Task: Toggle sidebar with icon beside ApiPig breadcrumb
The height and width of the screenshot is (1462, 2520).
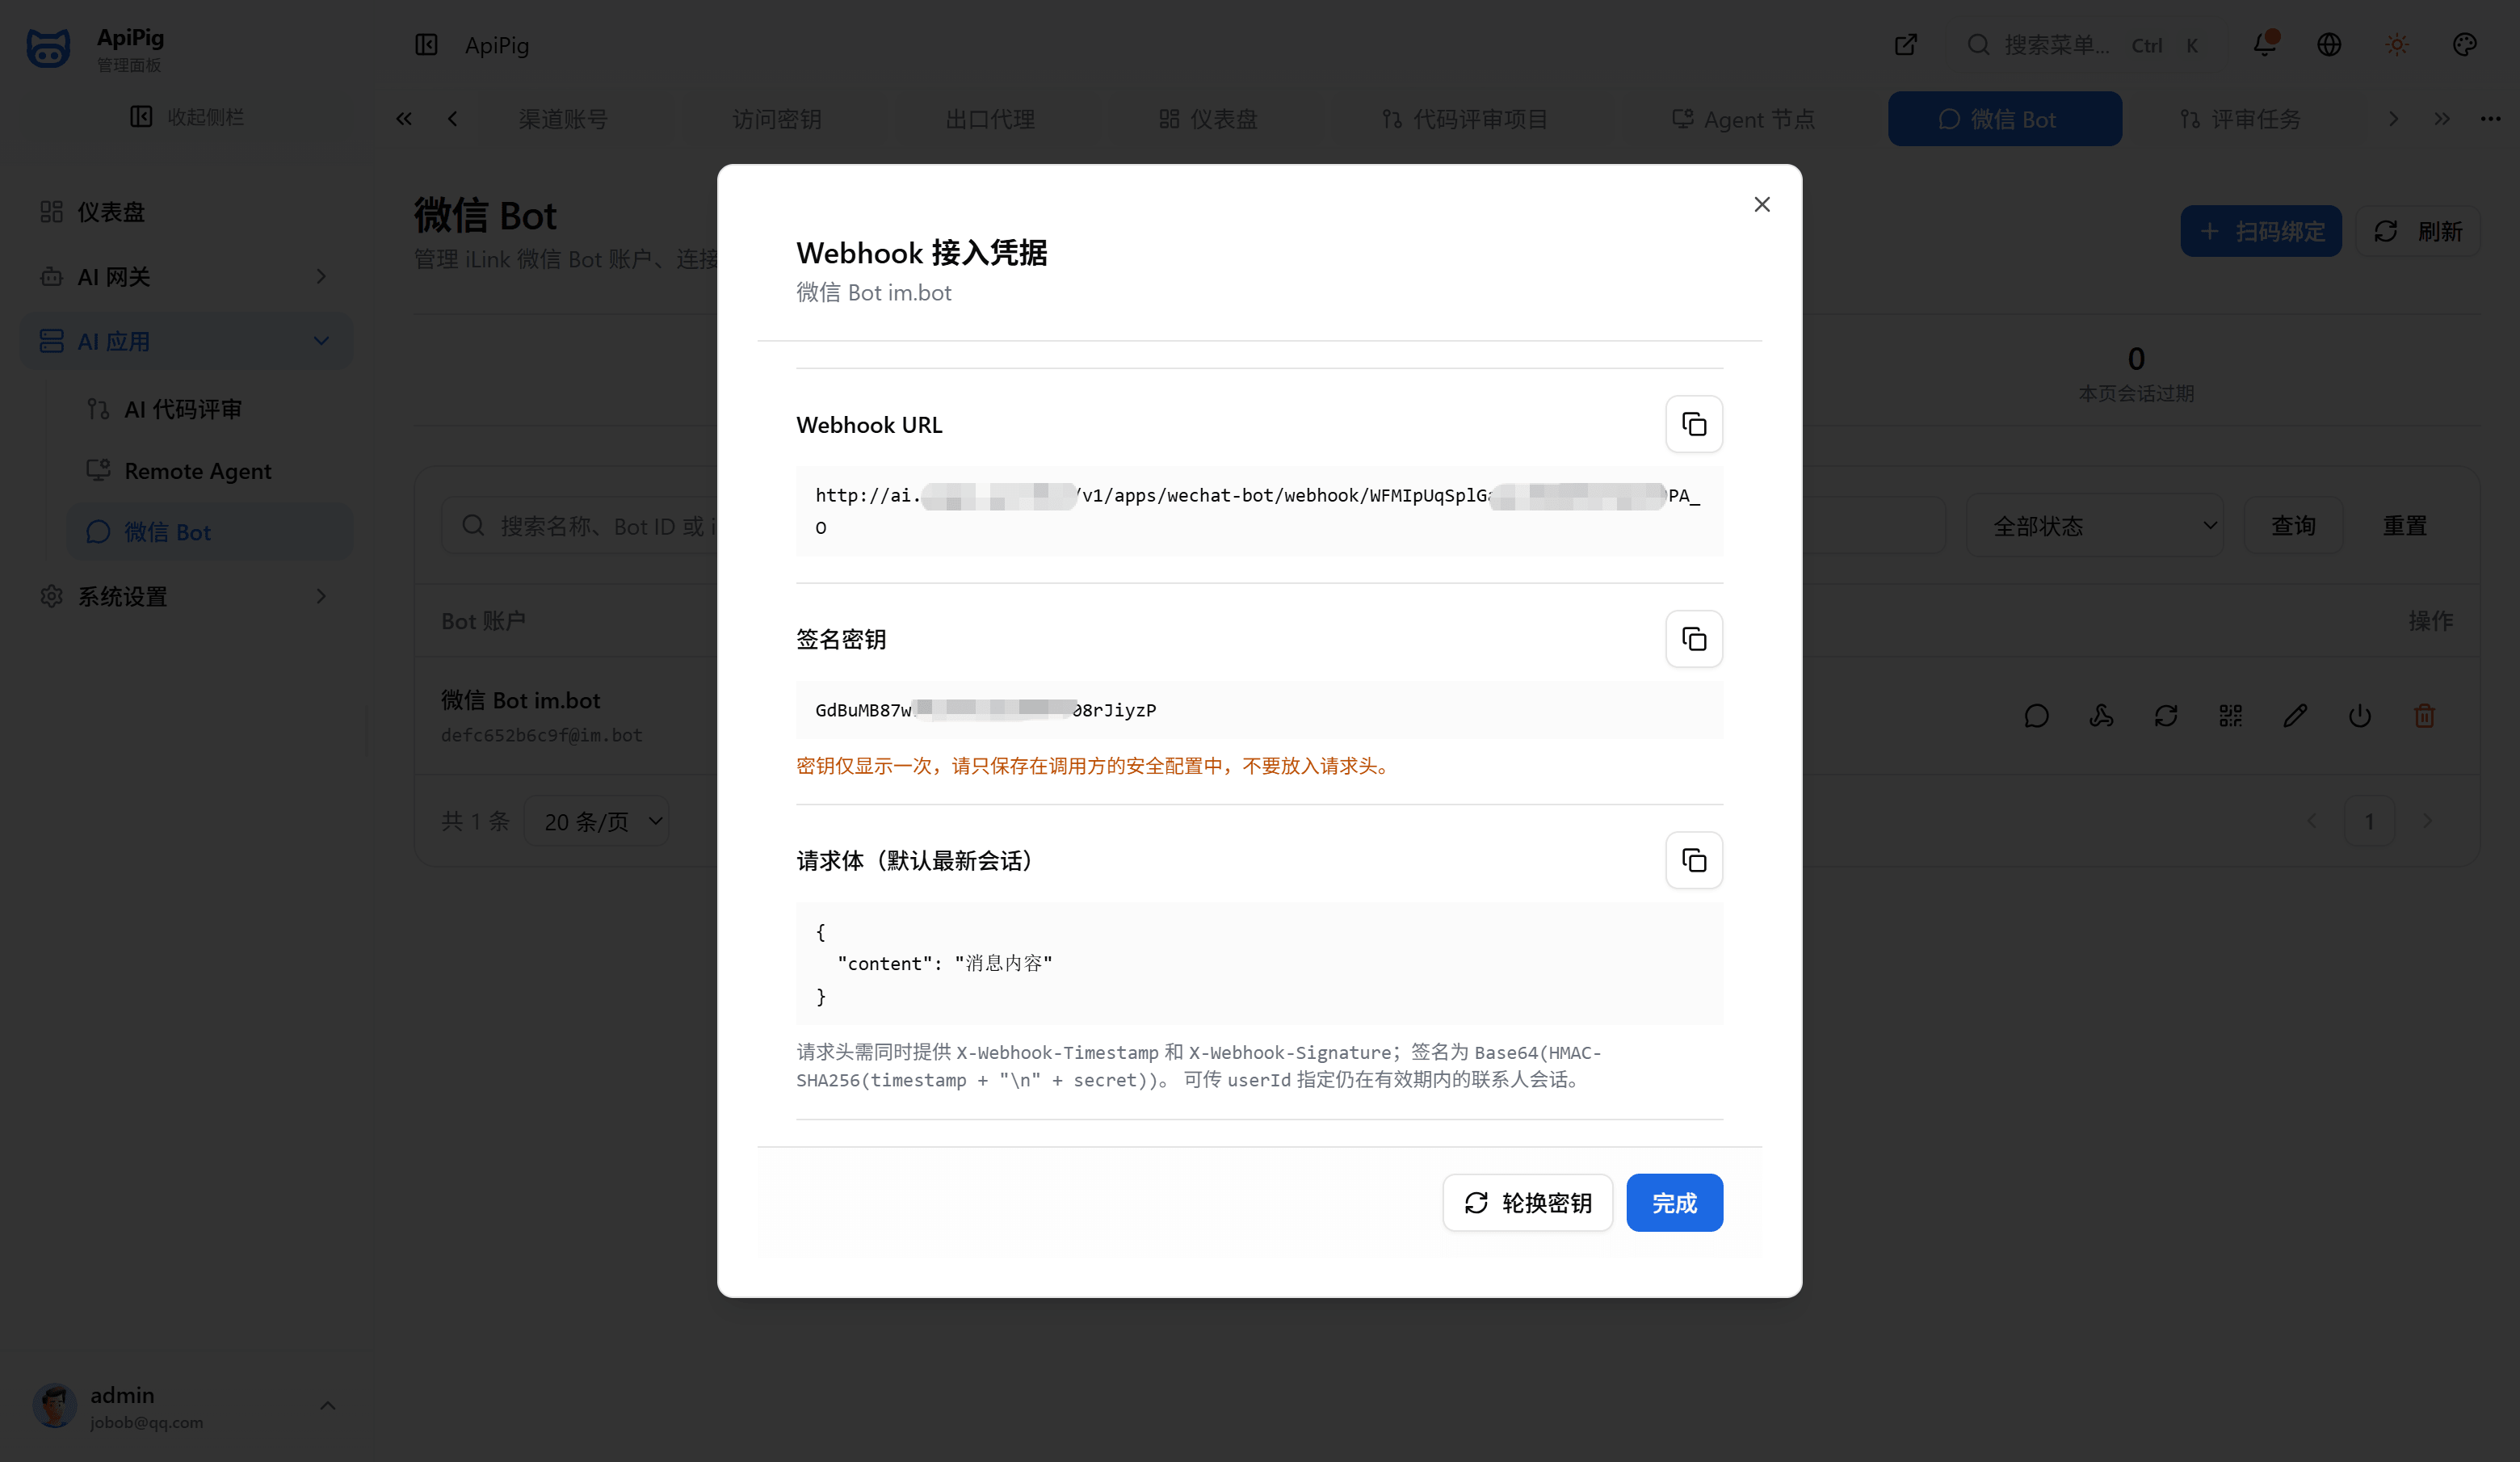Action: pos(426,45)
